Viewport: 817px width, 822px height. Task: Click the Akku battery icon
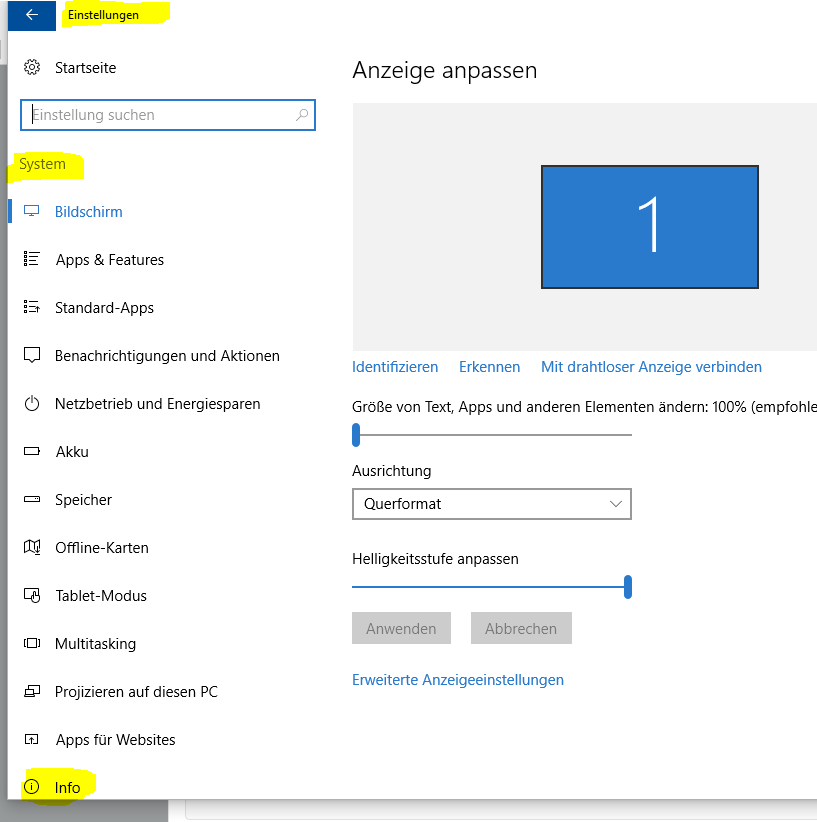[x=32, y=451]
